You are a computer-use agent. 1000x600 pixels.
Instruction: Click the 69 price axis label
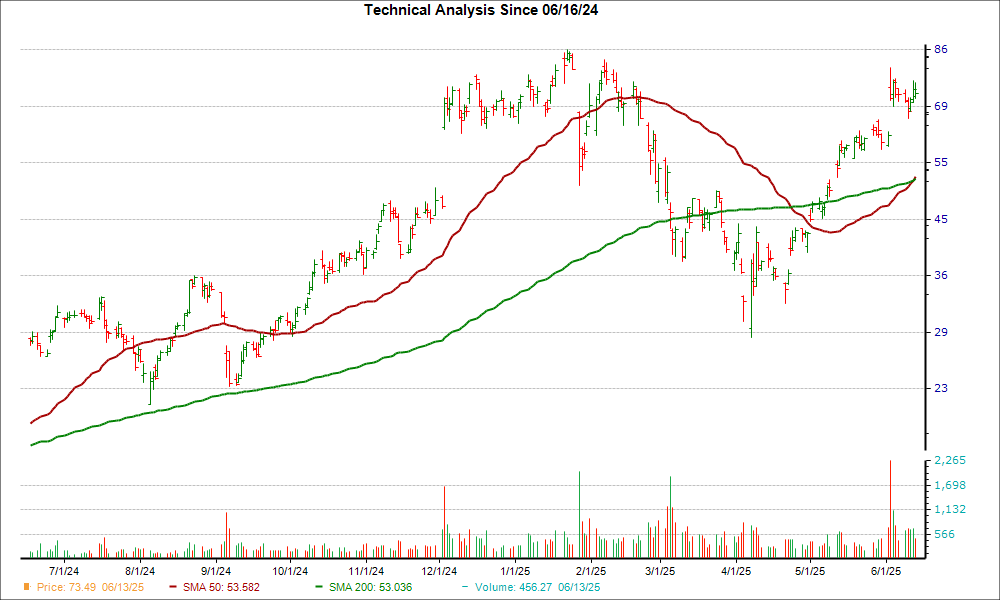941,106
